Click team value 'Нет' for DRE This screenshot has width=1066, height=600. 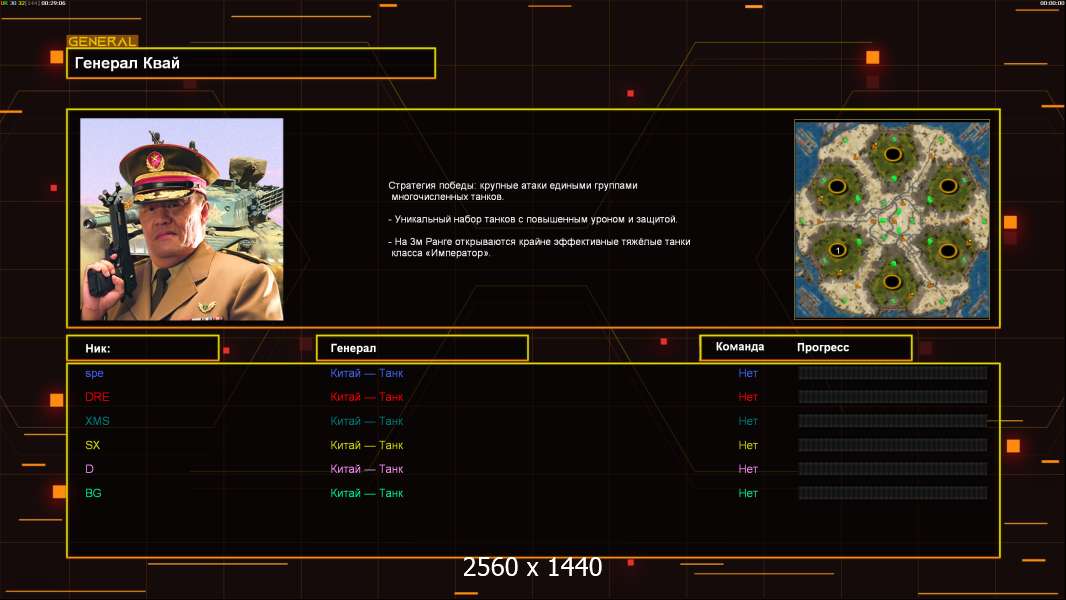click(x=748, y=397)
